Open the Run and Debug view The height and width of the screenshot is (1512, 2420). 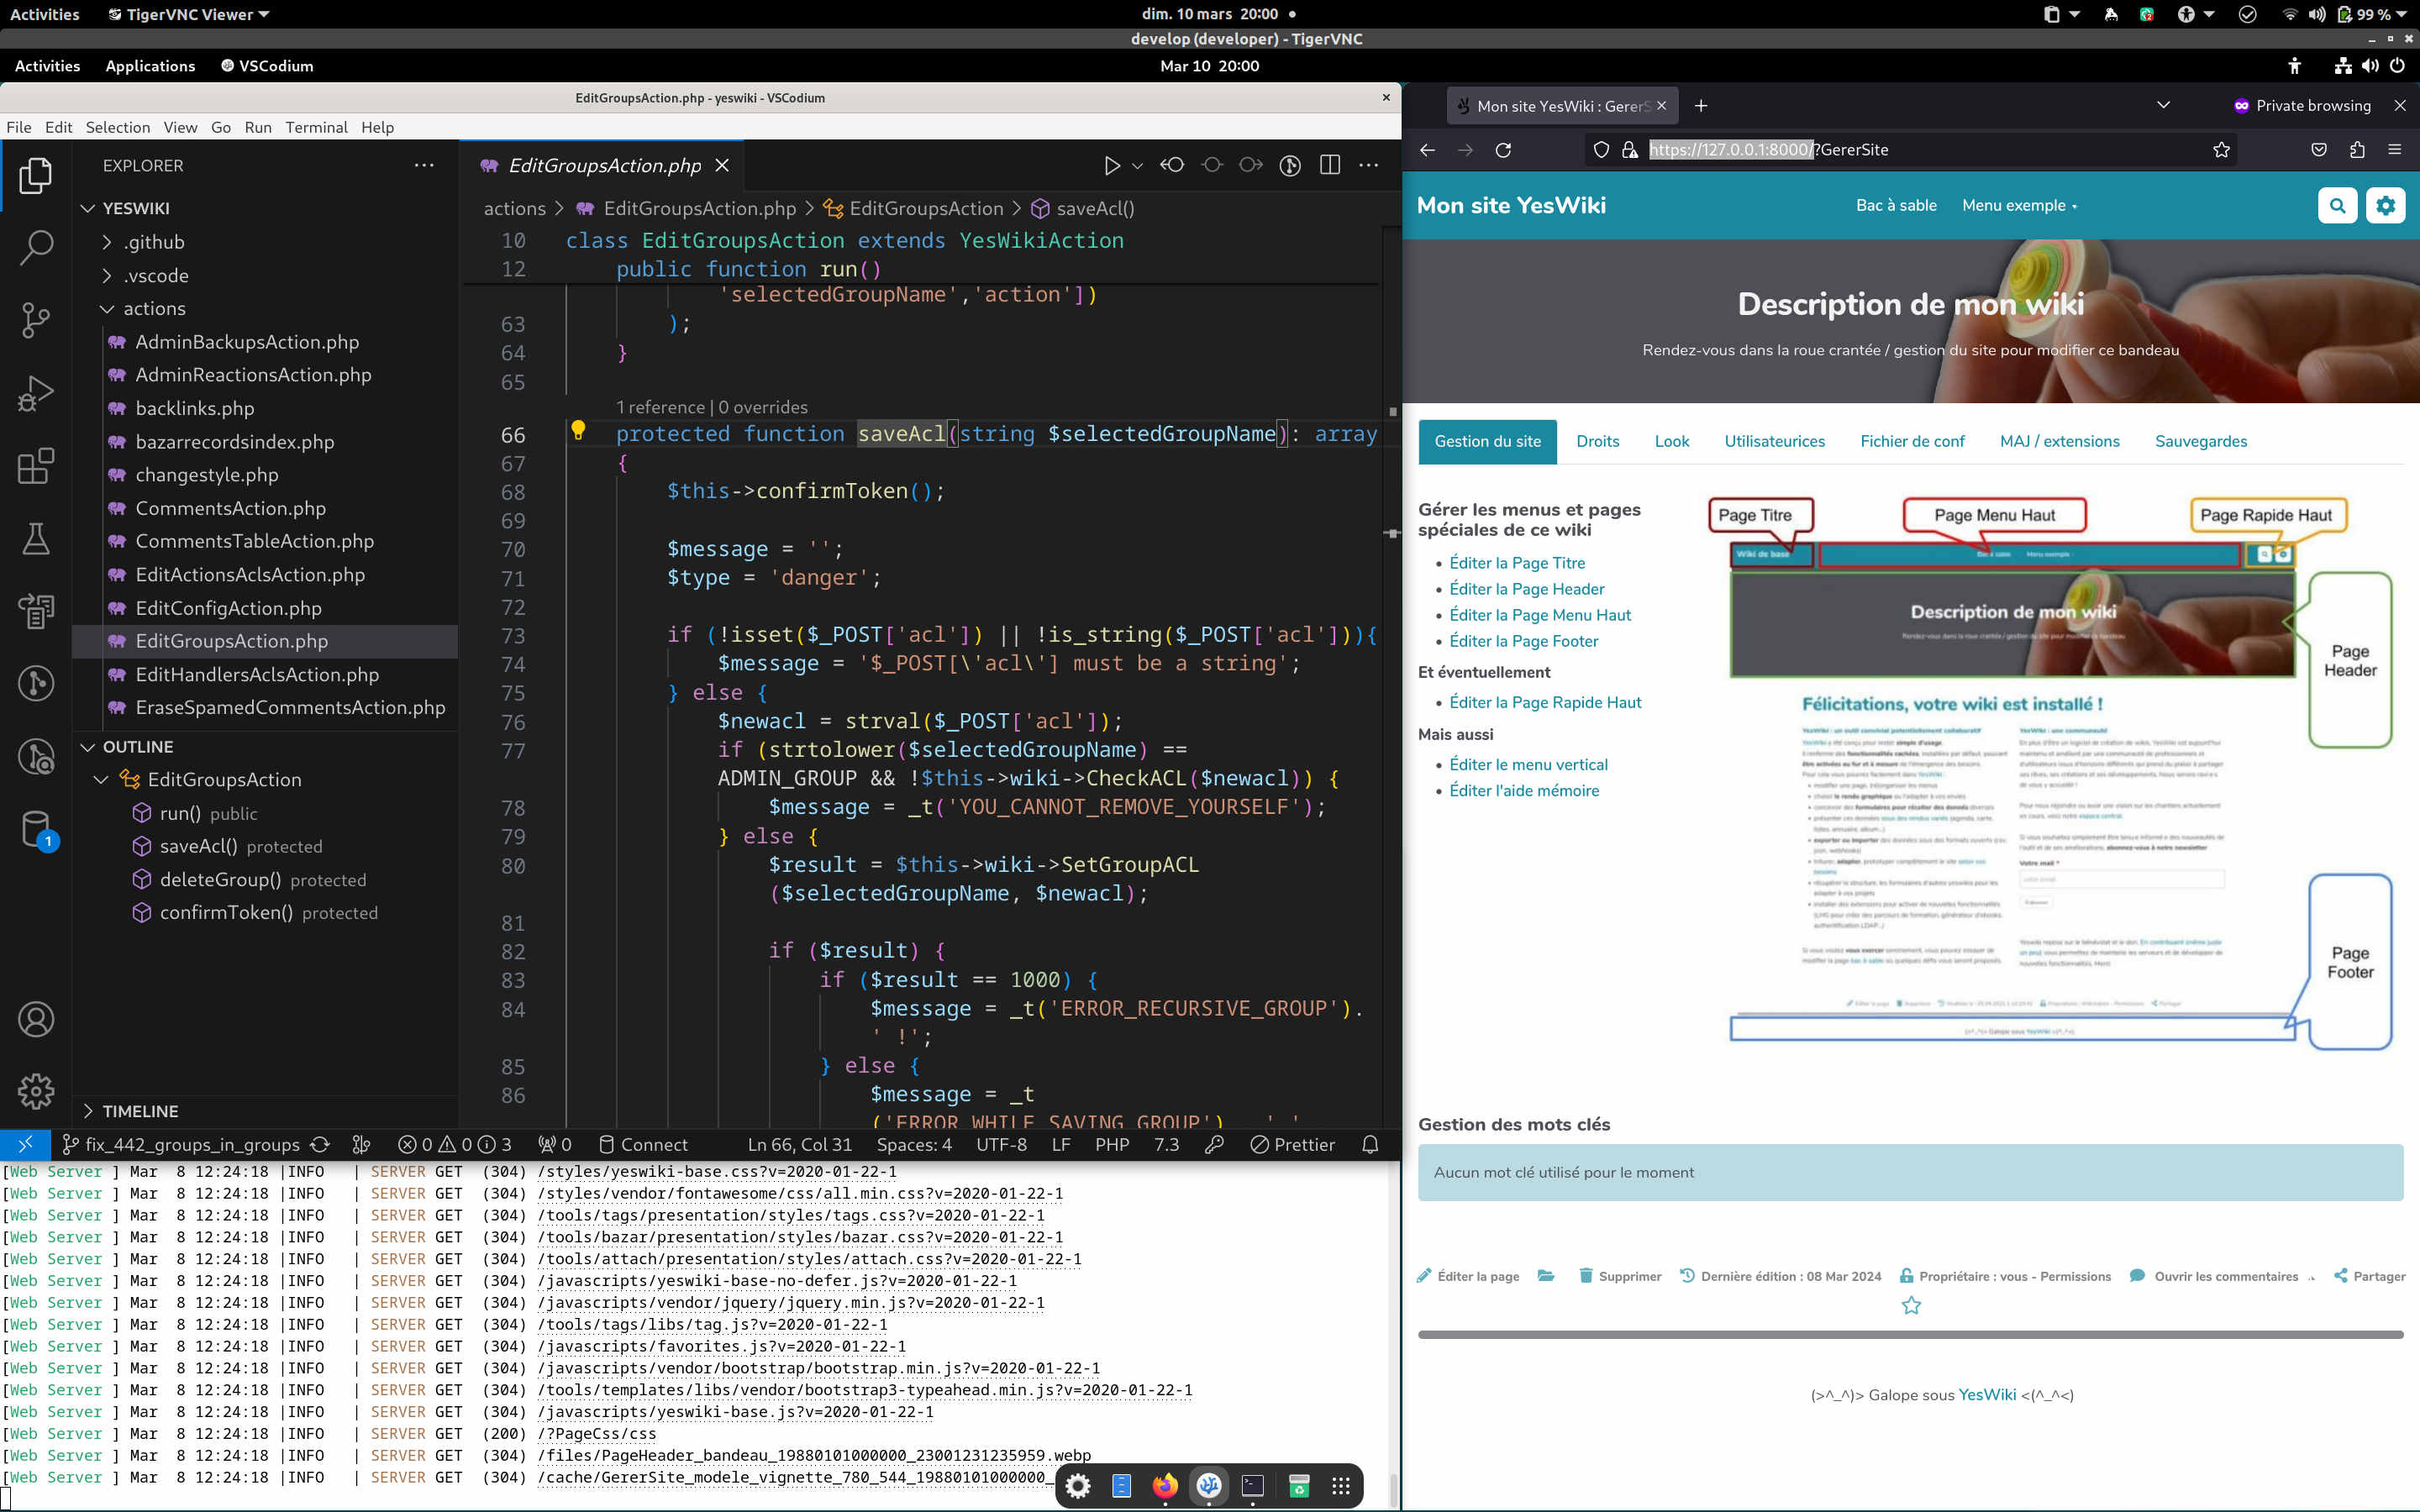tap(36, 393)
